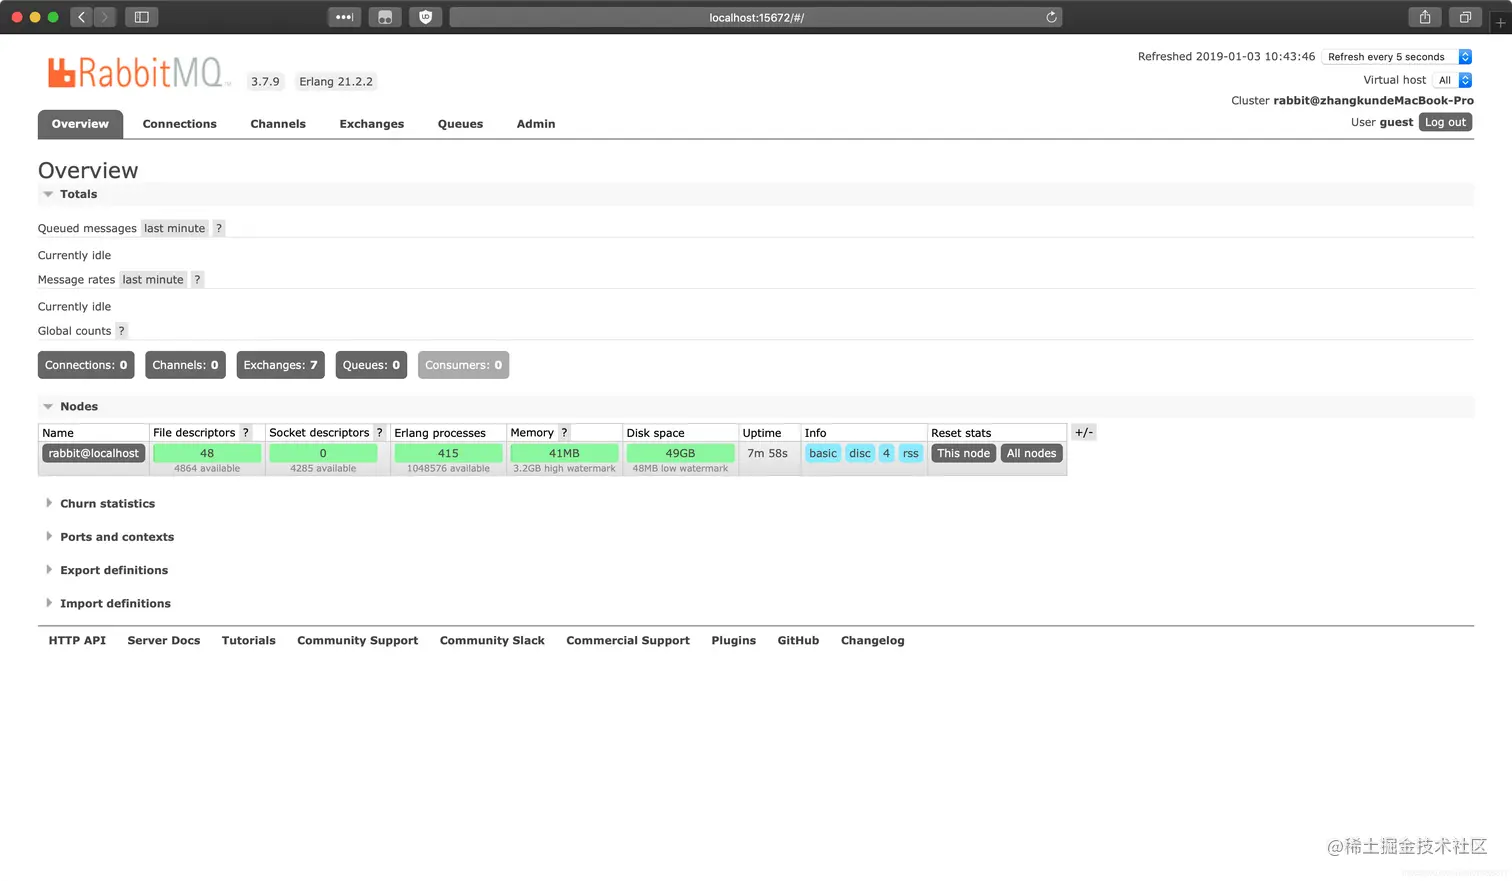
Task: Open the rabbit@localhost node link
Action: click(x=94, y=454)
